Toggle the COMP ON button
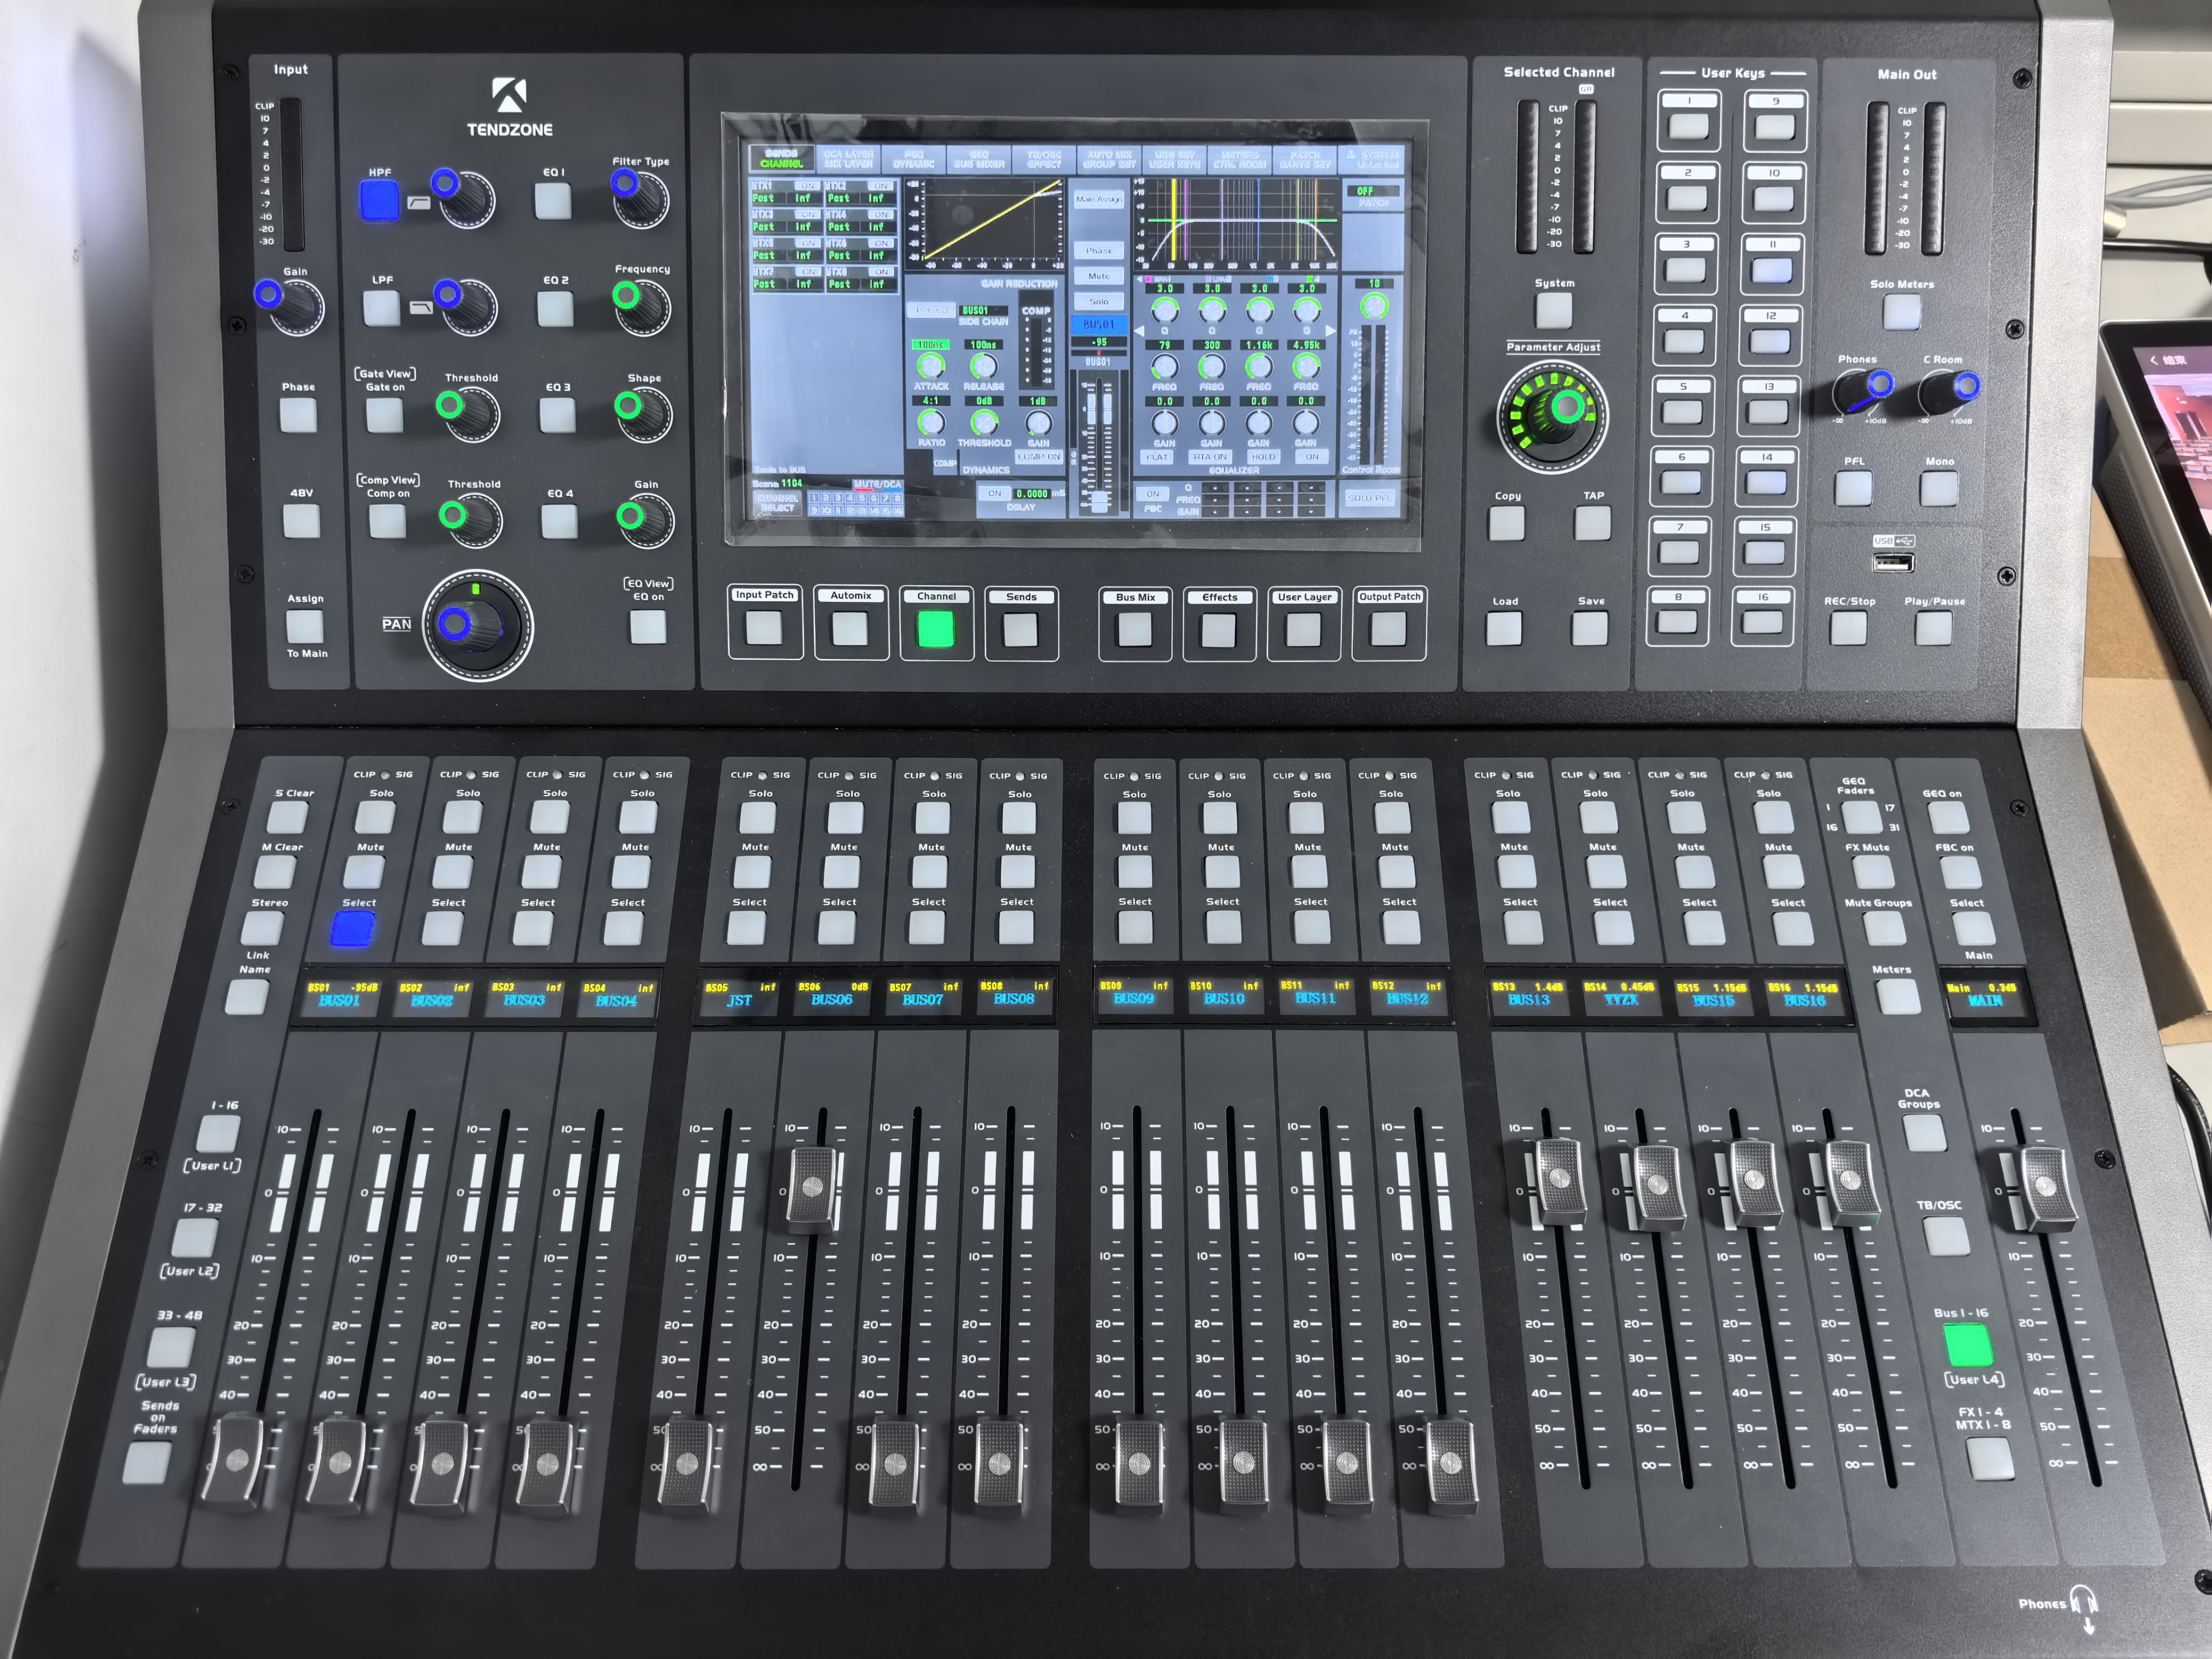This screenshot has width=2212, height=1659. [x=1038, y=456]
